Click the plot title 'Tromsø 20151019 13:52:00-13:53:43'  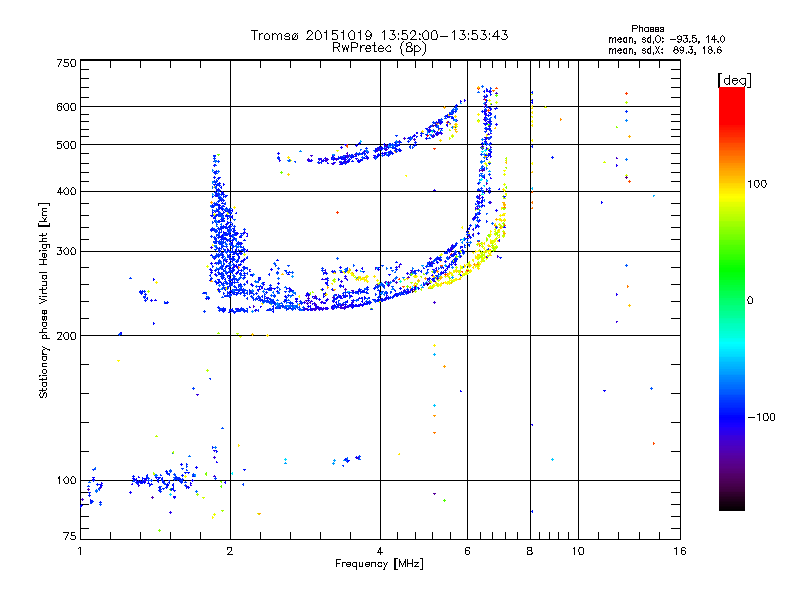click(x=379, y=35)
